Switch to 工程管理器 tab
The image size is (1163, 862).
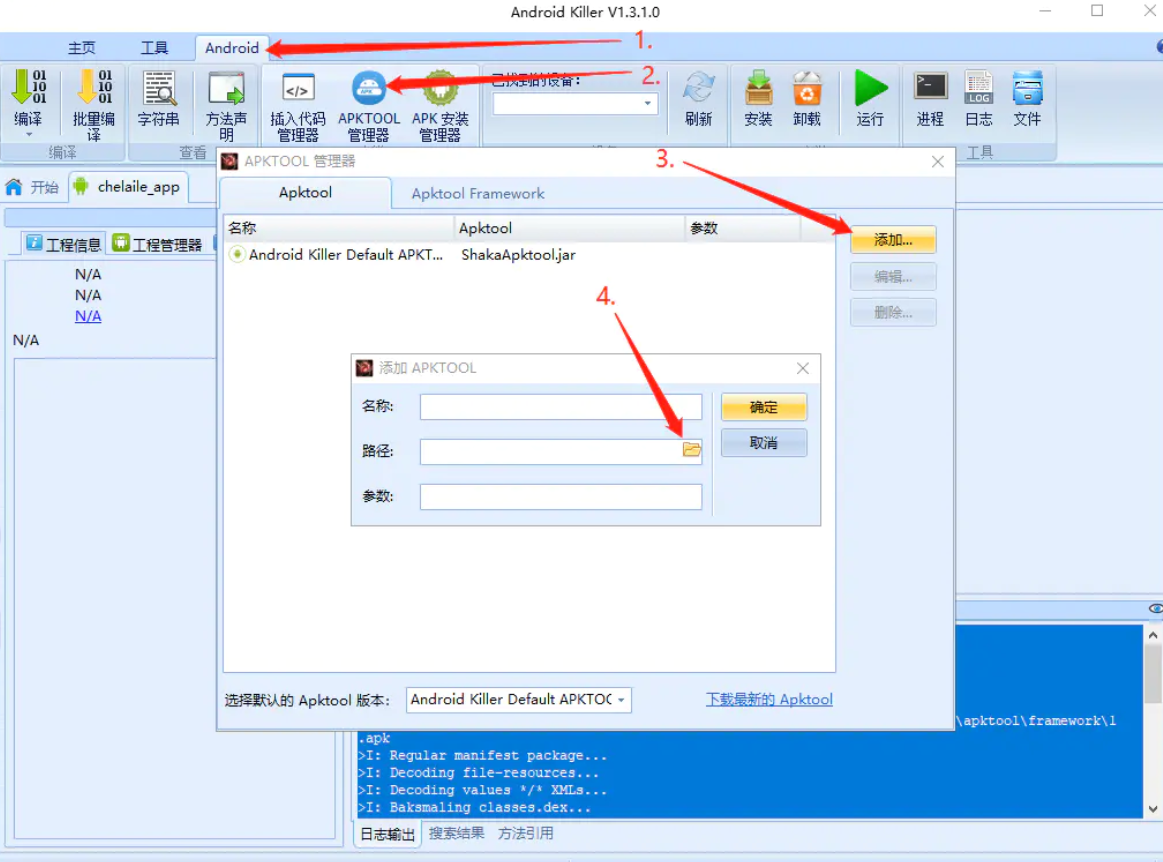(158, 244)
